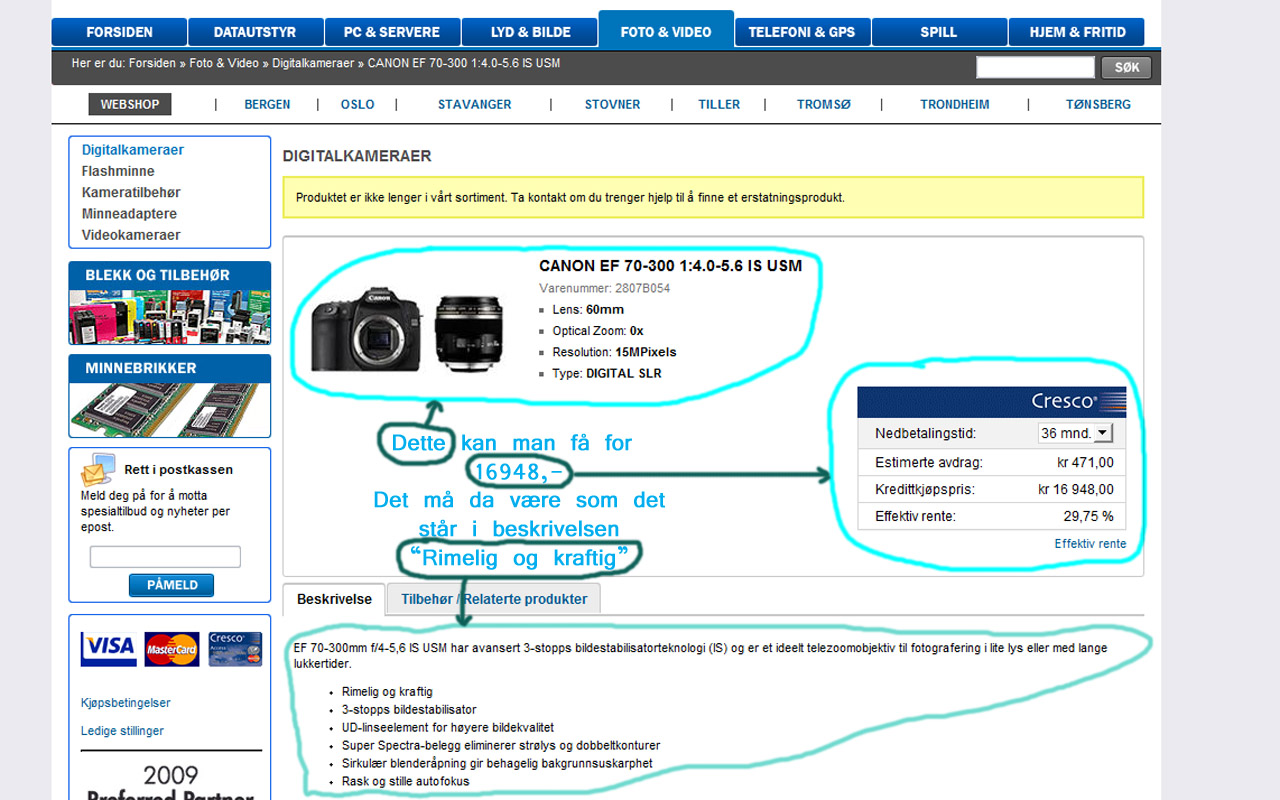Screen dimensions: 1280x800
Task: Choose the TROMSØ store link
Action: (x=824, y=104)
